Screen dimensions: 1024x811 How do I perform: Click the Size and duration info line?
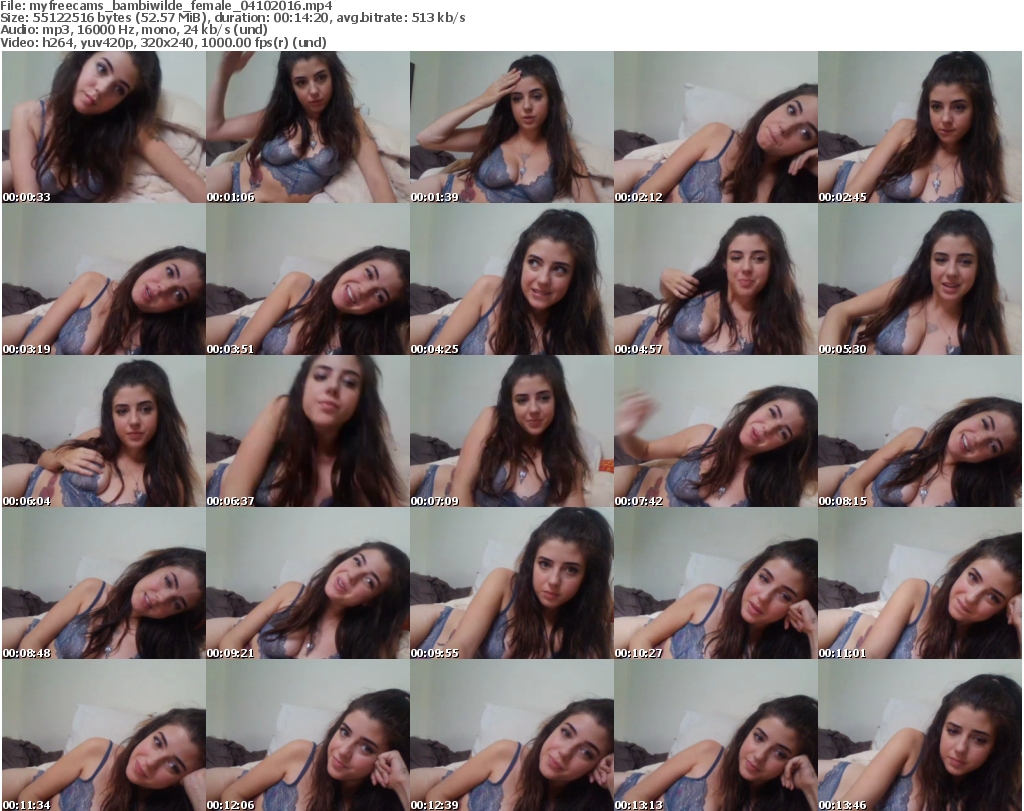tap(233, 18)
